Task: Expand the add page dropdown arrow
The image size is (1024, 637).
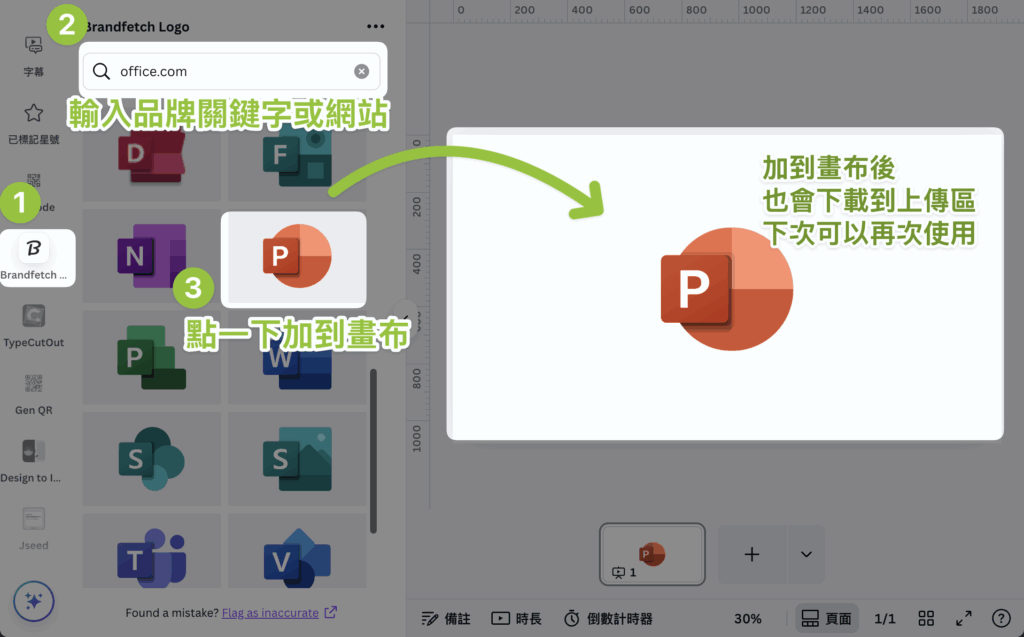Action: [807, 555]
